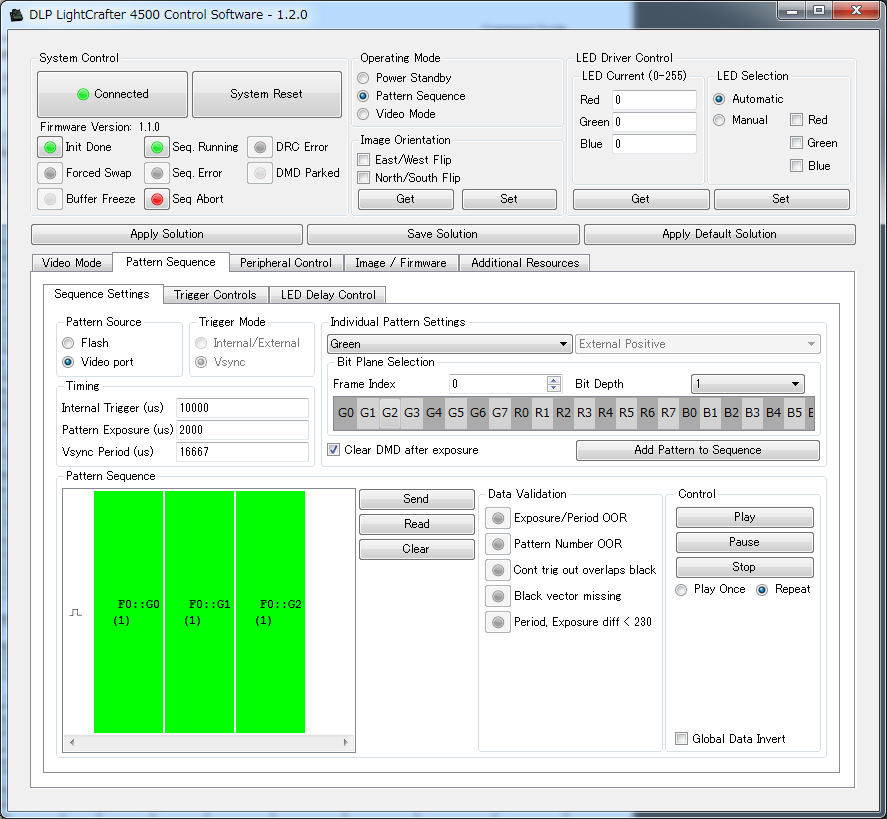Open the Green pattern color dropdown
Image resolution: width=887 pixels, height=819 pixels.
click(449, 344)
